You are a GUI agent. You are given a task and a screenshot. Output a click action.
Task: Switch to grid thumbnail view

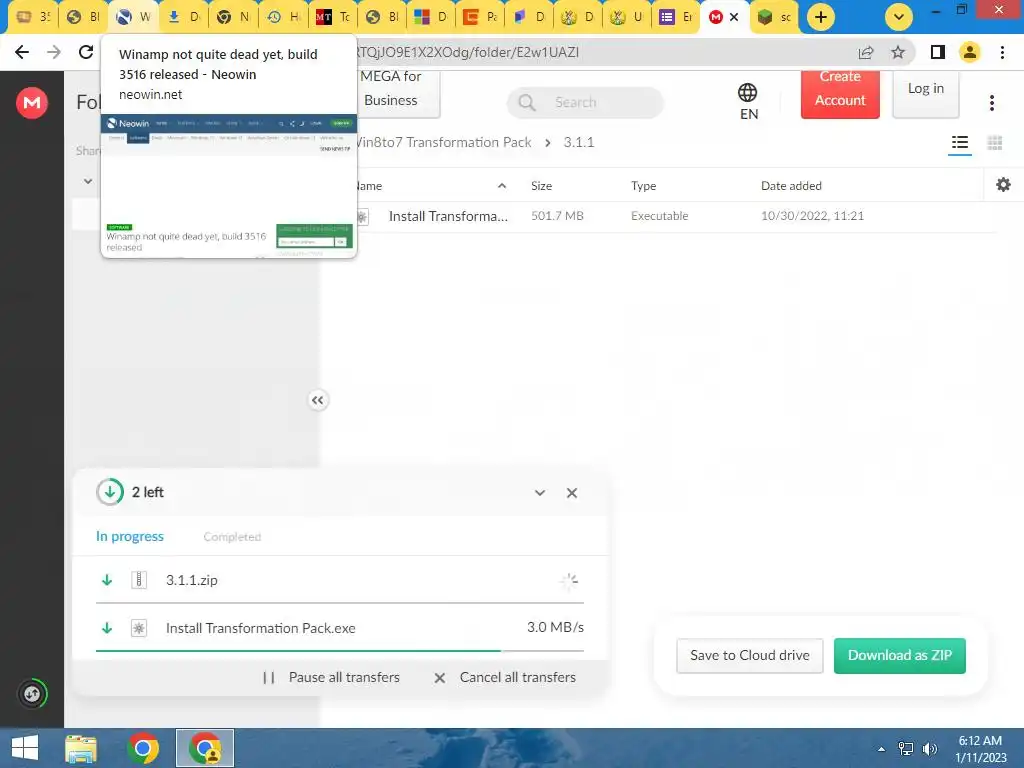tap(995, 143)
